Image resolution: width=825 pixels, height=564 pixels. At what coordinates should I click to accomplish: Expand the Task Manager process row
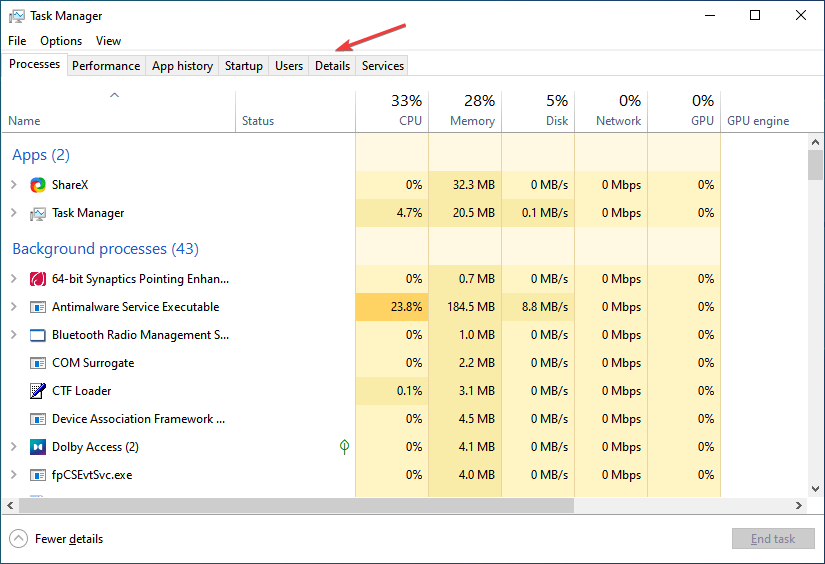[14, 213]
